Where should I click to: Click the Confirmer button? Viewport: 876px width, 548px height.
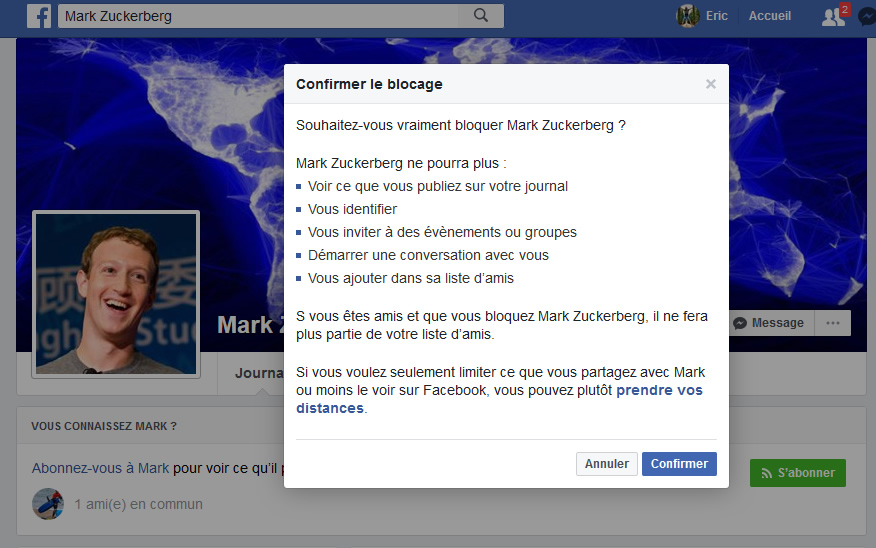tap(679, 464)
